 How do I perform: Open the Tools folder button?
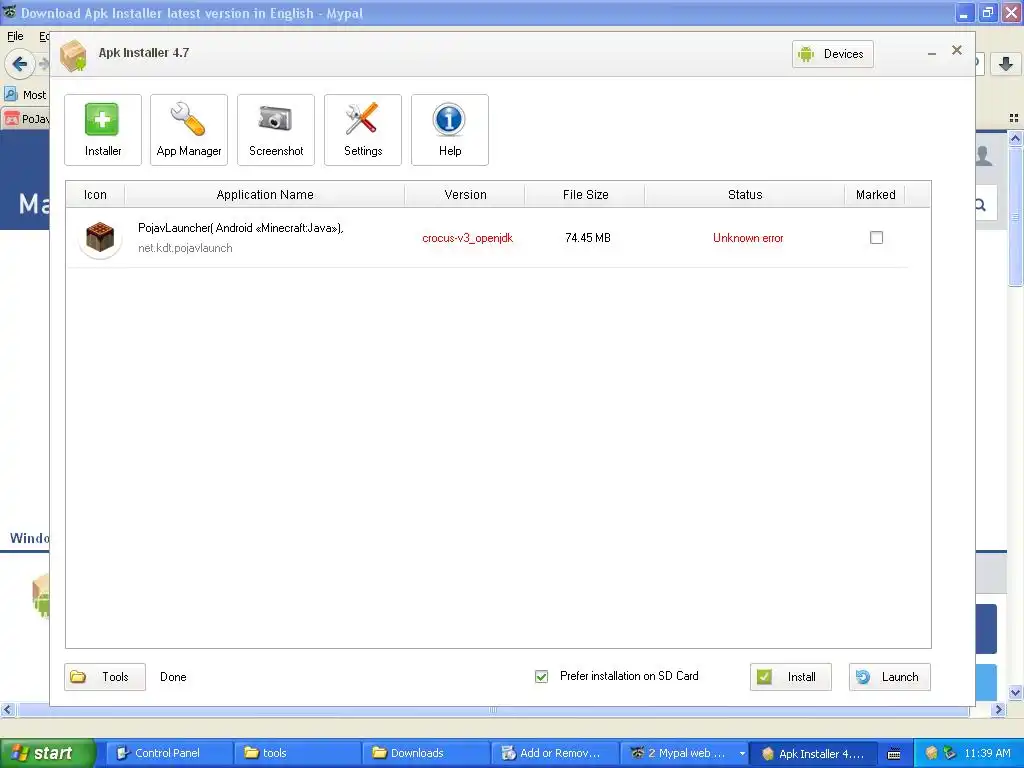pos(104,677)
